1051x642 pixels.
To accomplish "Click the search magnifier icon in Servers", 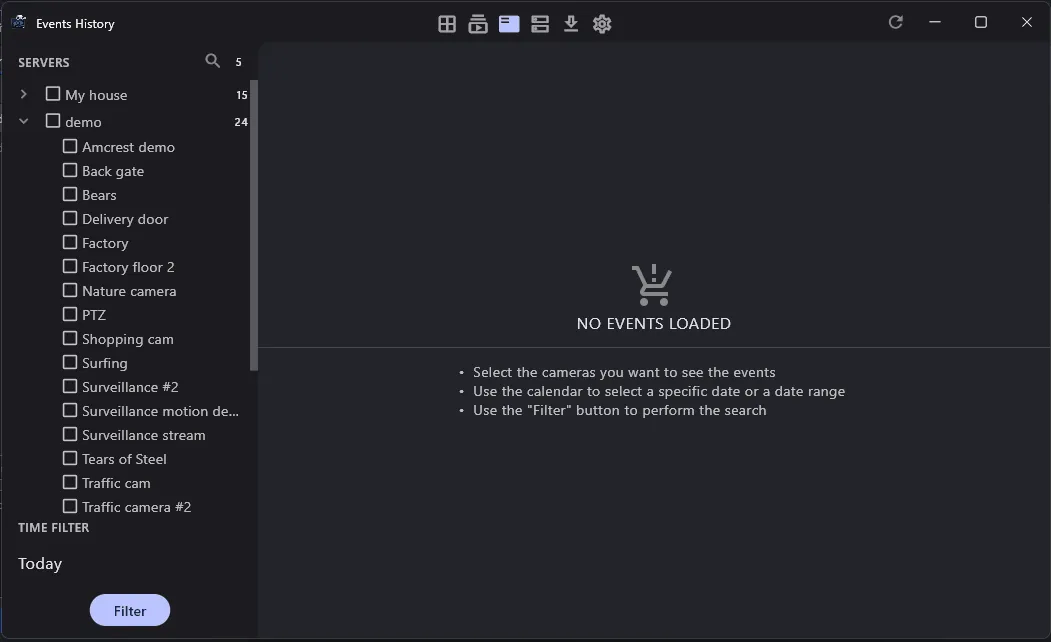I will (x=212, y=61).
